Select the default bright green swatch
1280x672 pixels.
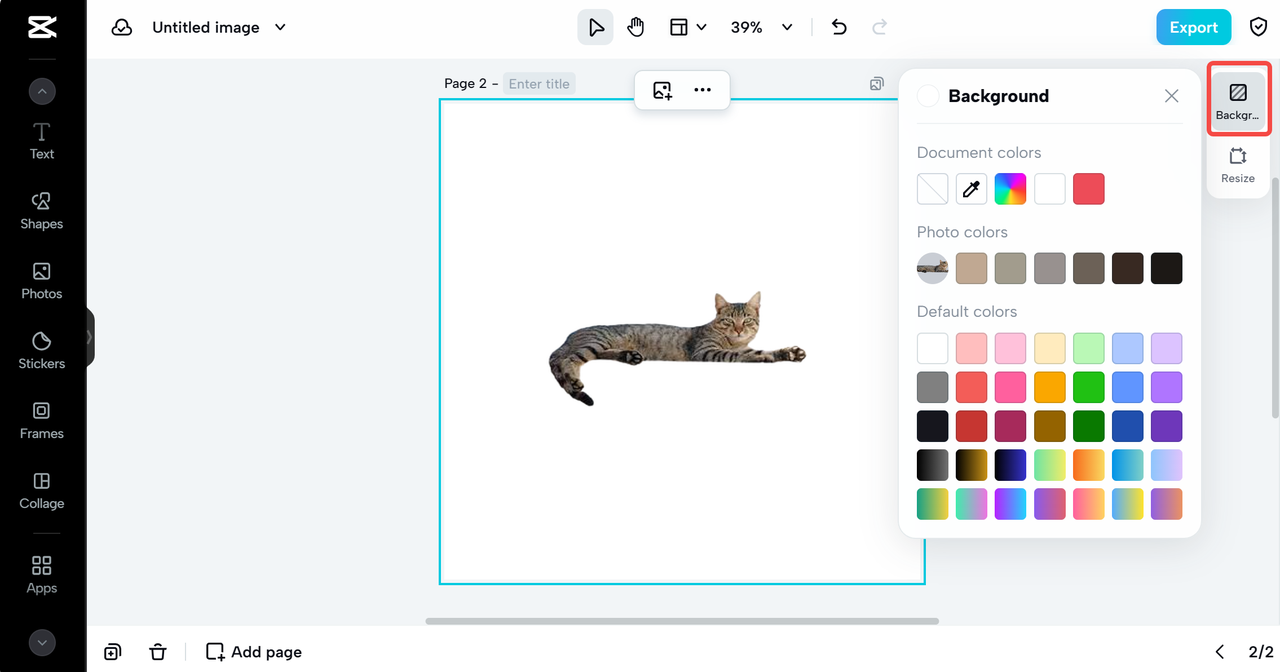tap(1088, 387)
